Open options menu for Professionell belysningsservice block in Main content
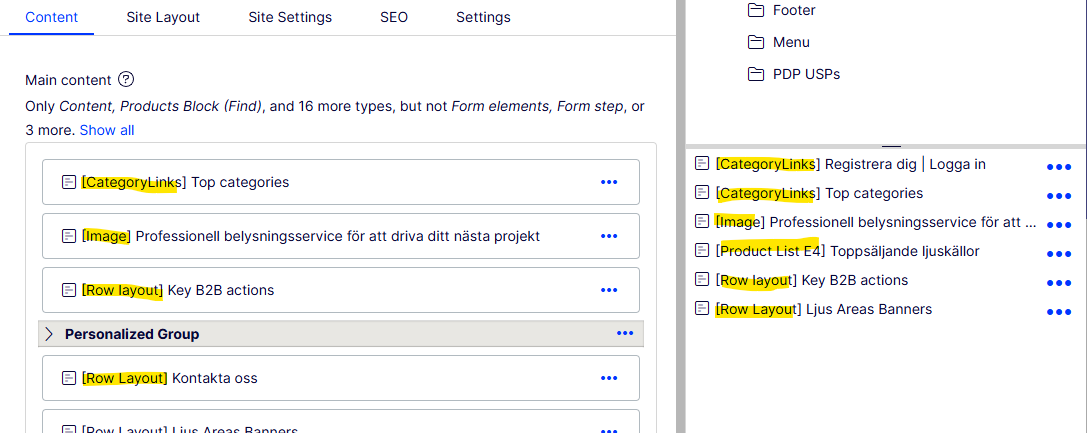Viewport: 1087px width, 433px height. click(609, 236)
